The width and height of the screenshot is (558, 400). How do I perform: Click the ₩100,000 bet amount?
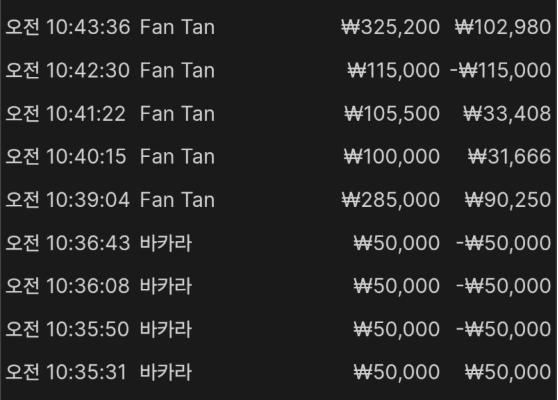pos(392,157)
